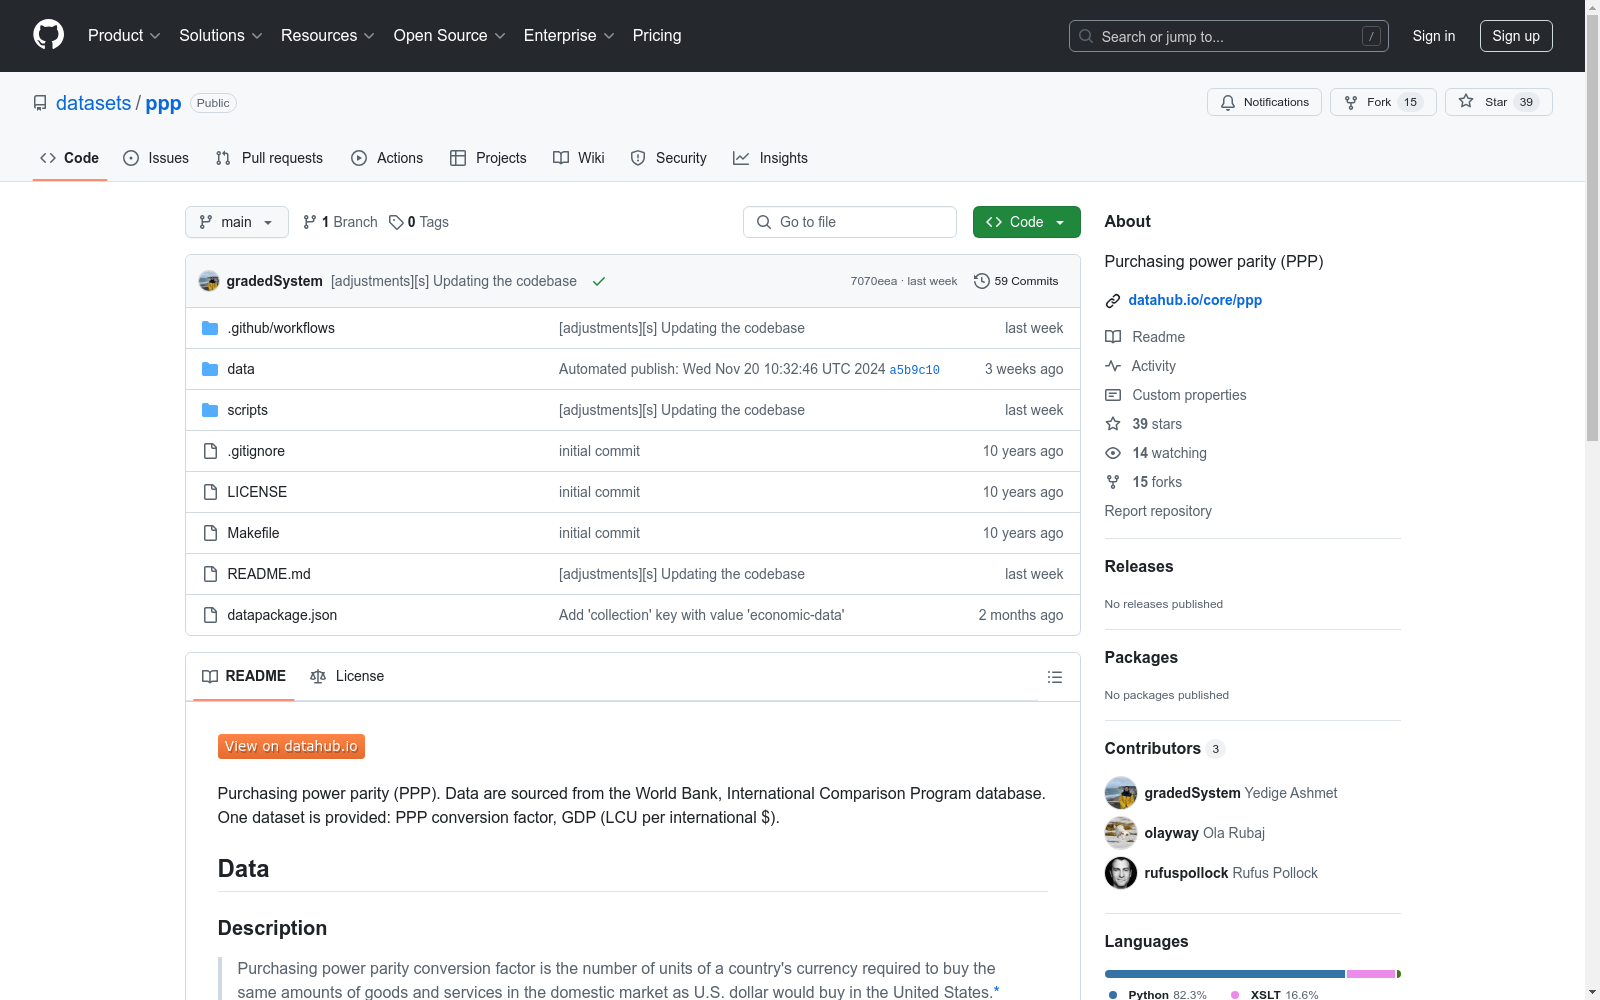1600x1000 pixels.
Task: Click gradedSystem avatar in commit header
Action: (x=209, y=281)
